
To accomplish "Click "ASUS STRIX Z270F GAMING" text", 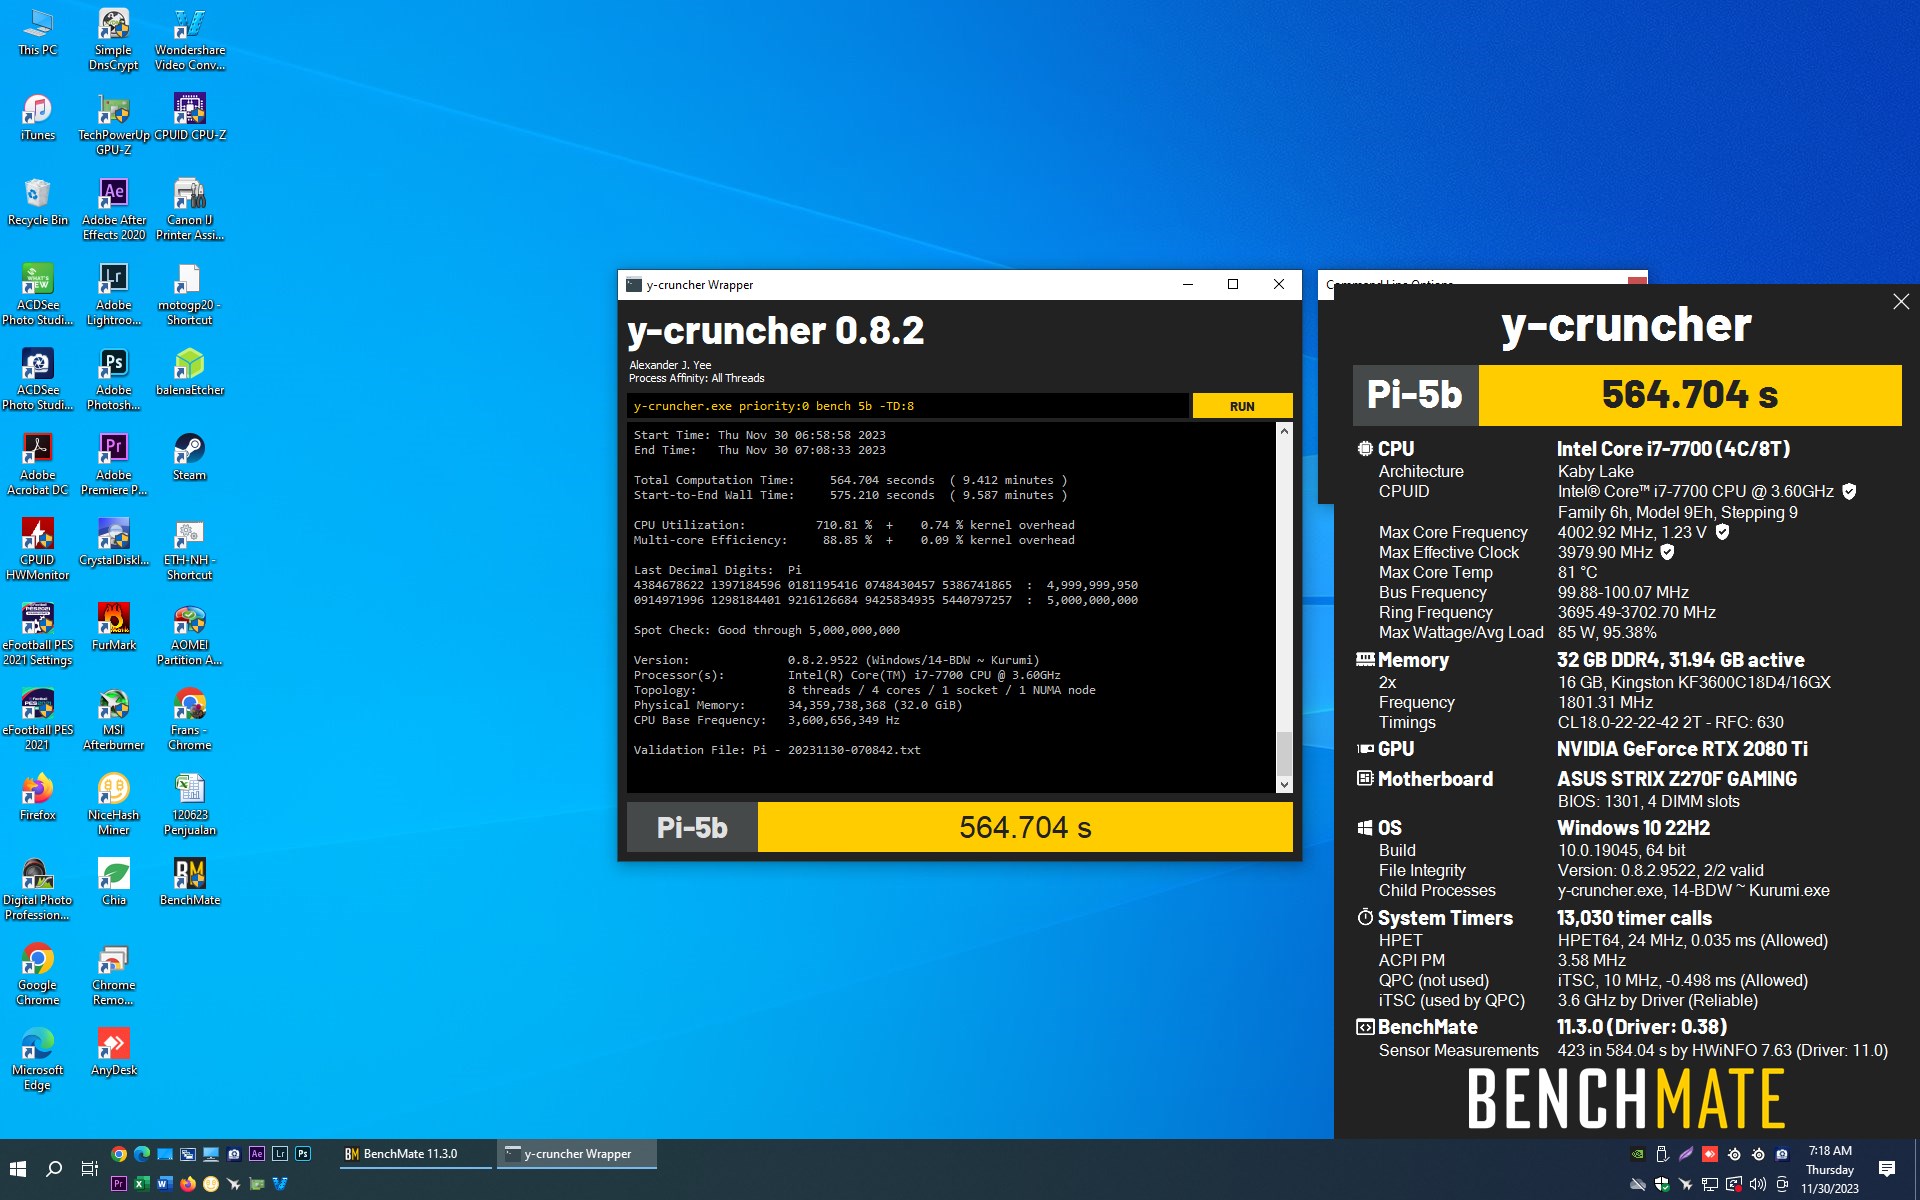I will (1677, 778).
